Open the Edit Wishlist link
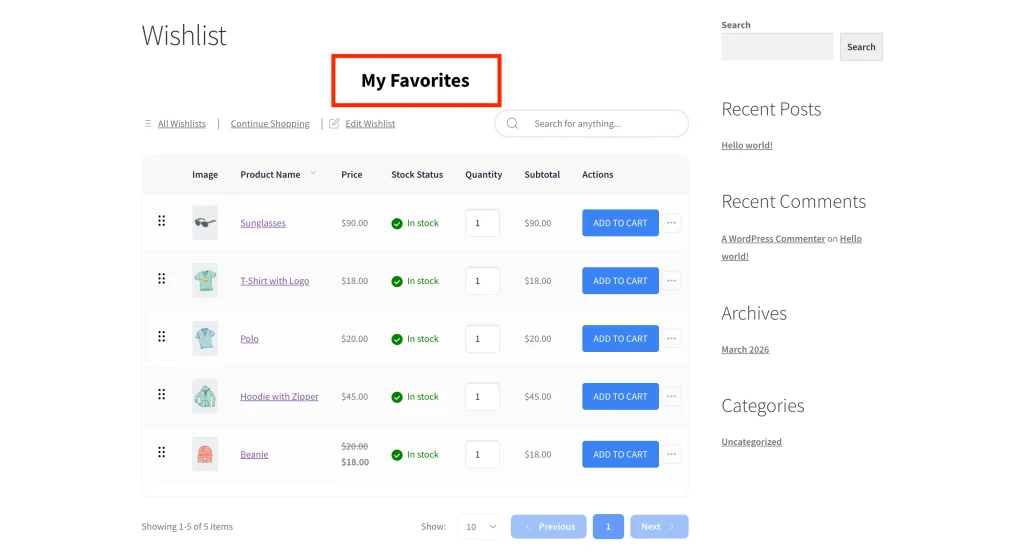This screenshot has height=559, width=1024. [370, 123]
